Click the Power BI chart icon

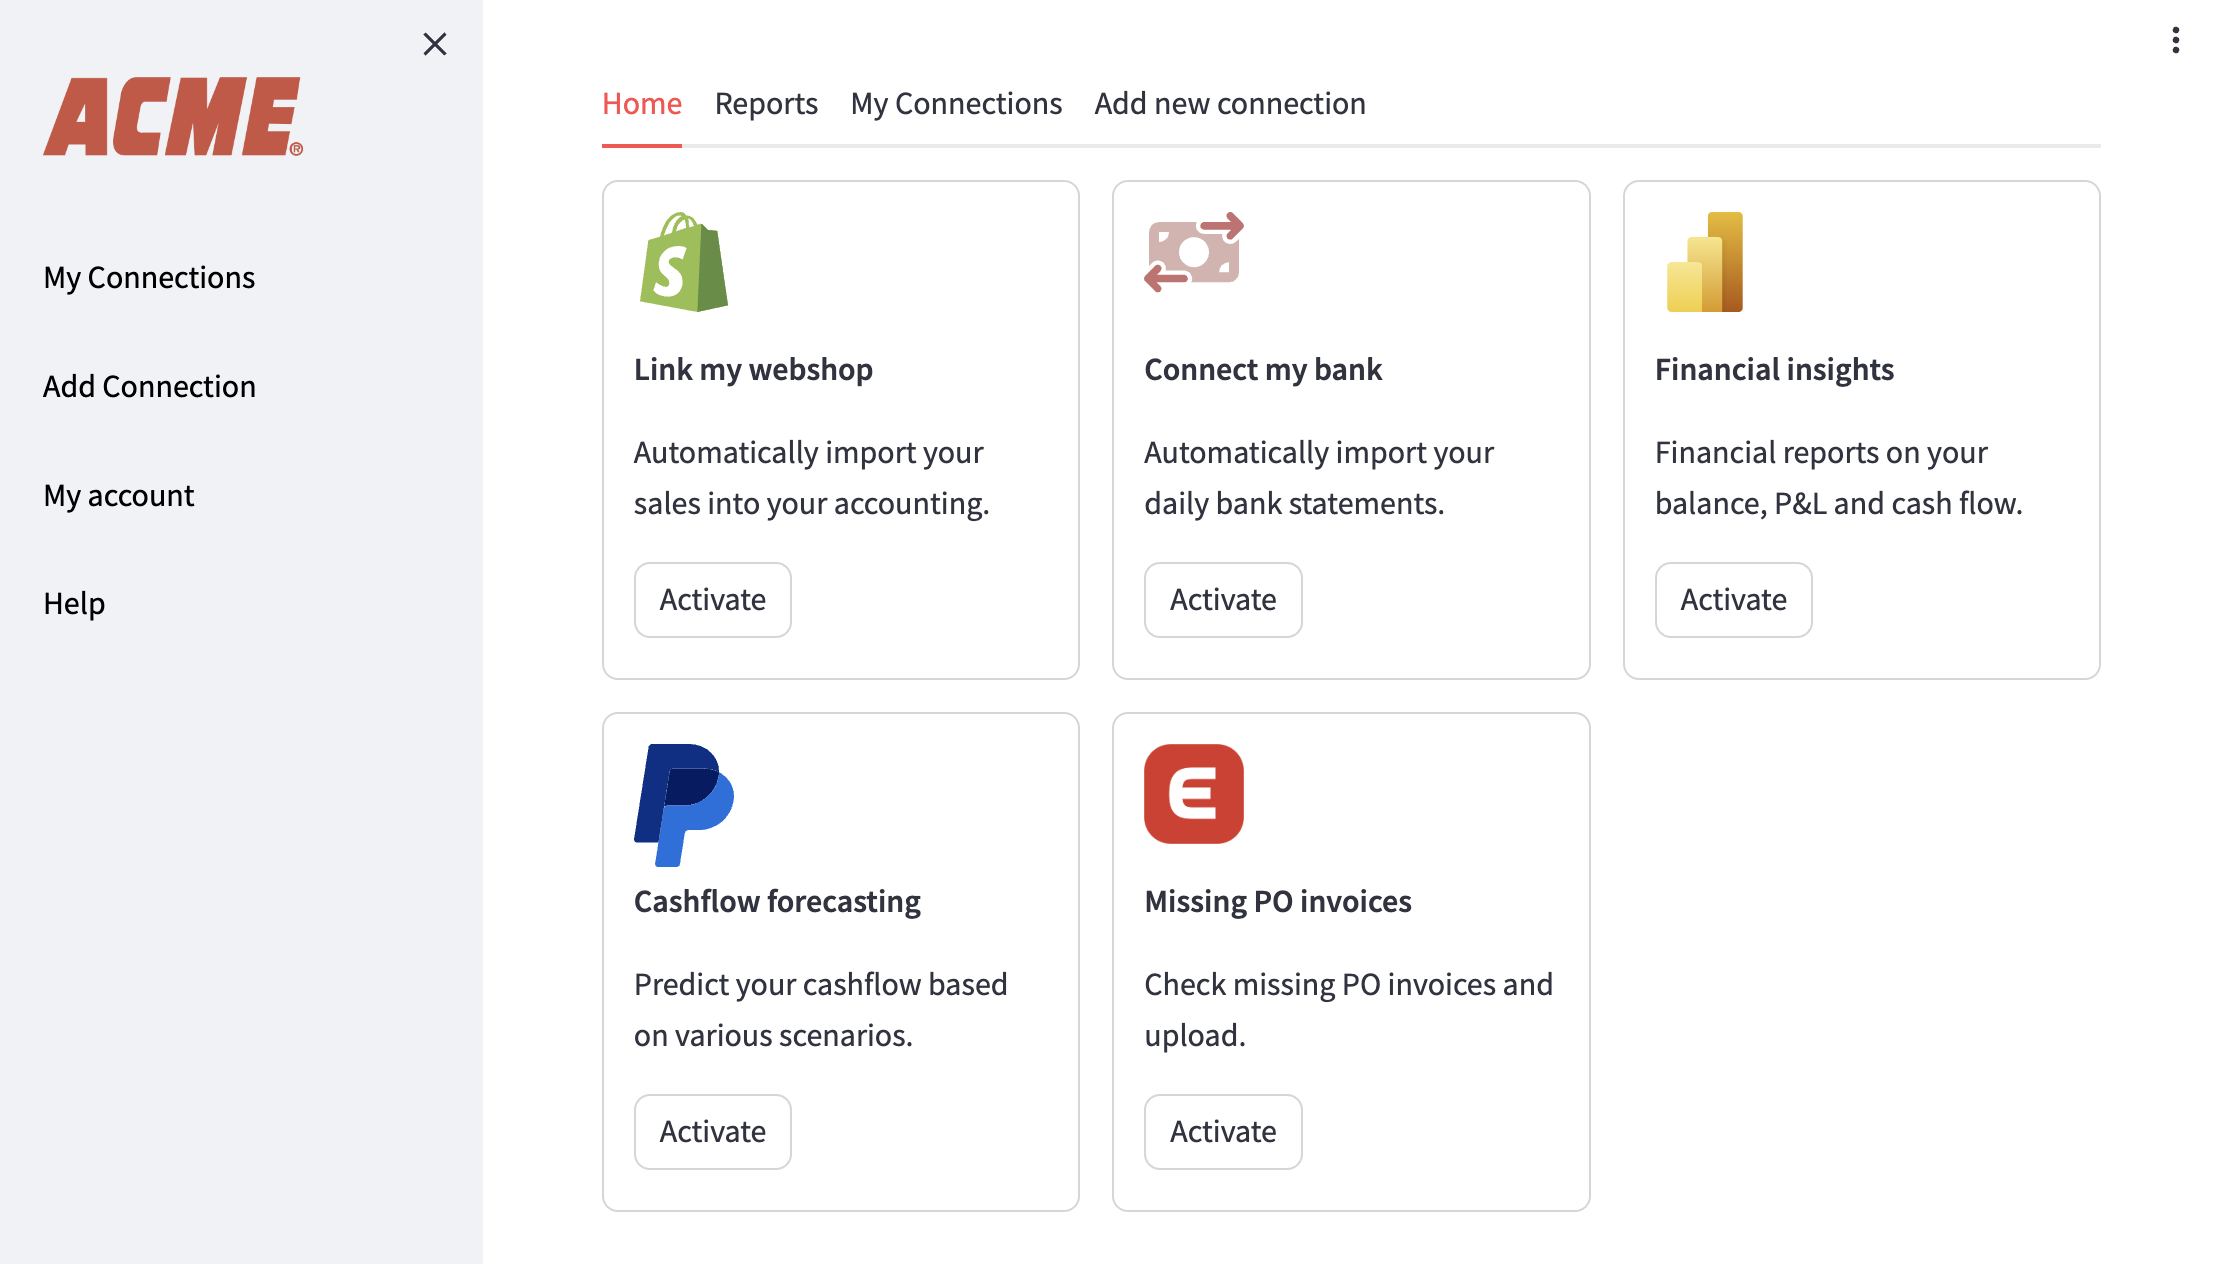[x=1705, y=262]
